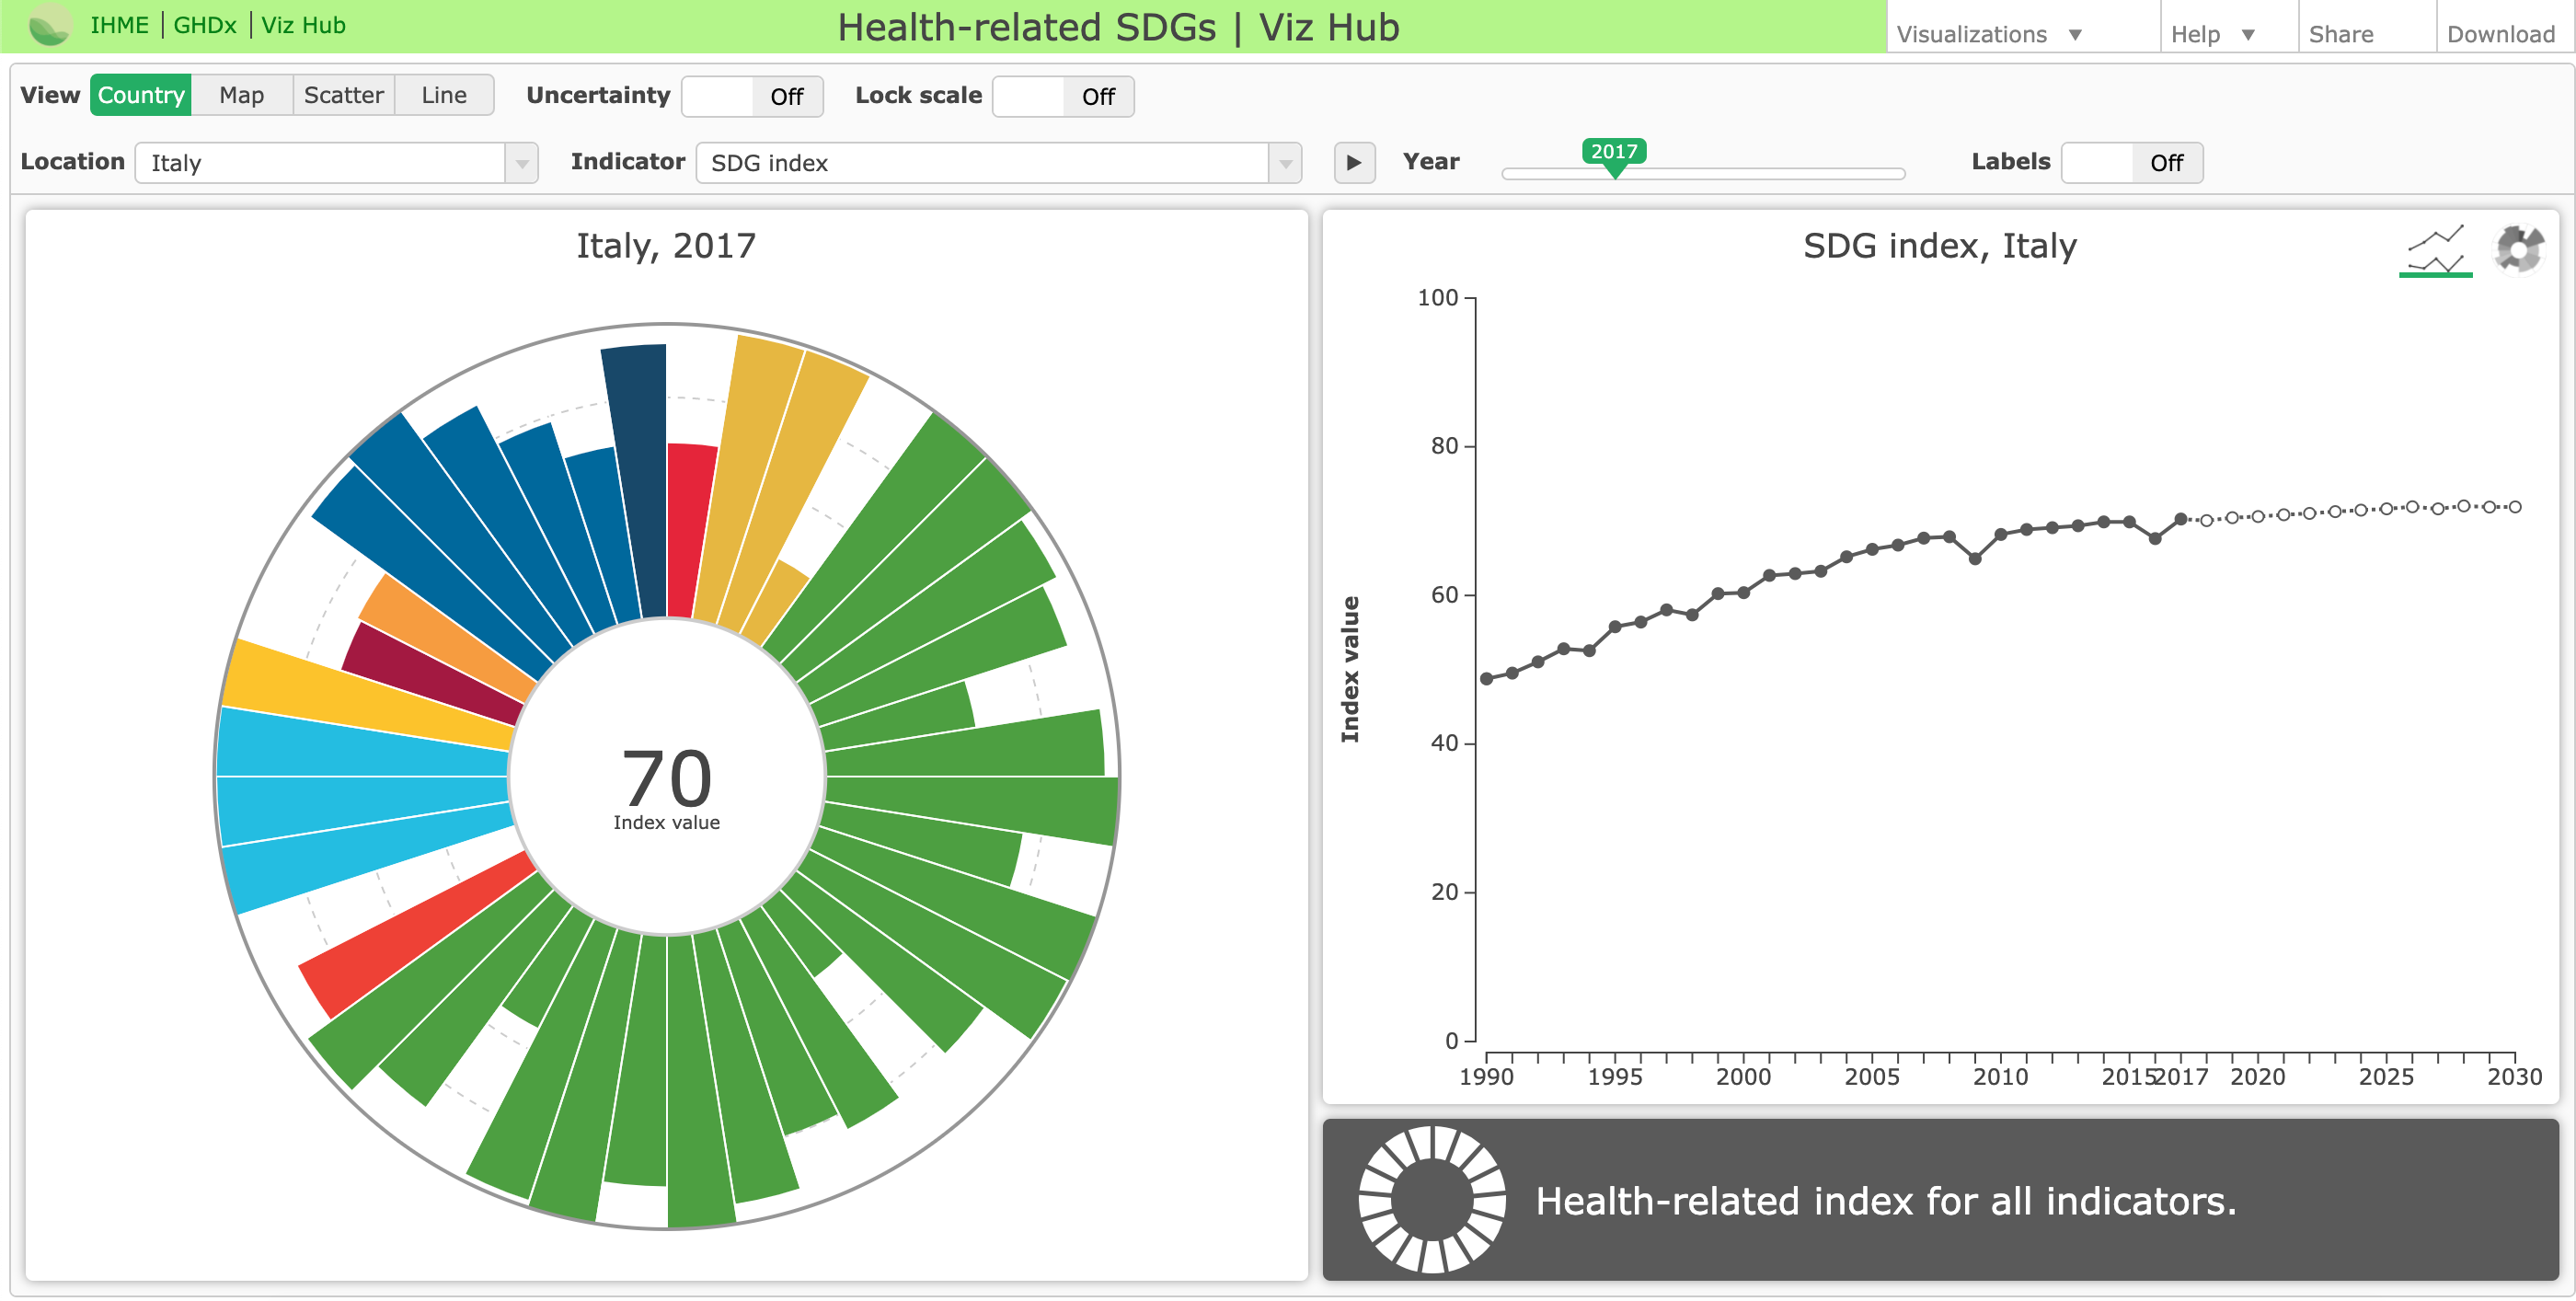Switch to the Scatter view tab

(343, 95)
